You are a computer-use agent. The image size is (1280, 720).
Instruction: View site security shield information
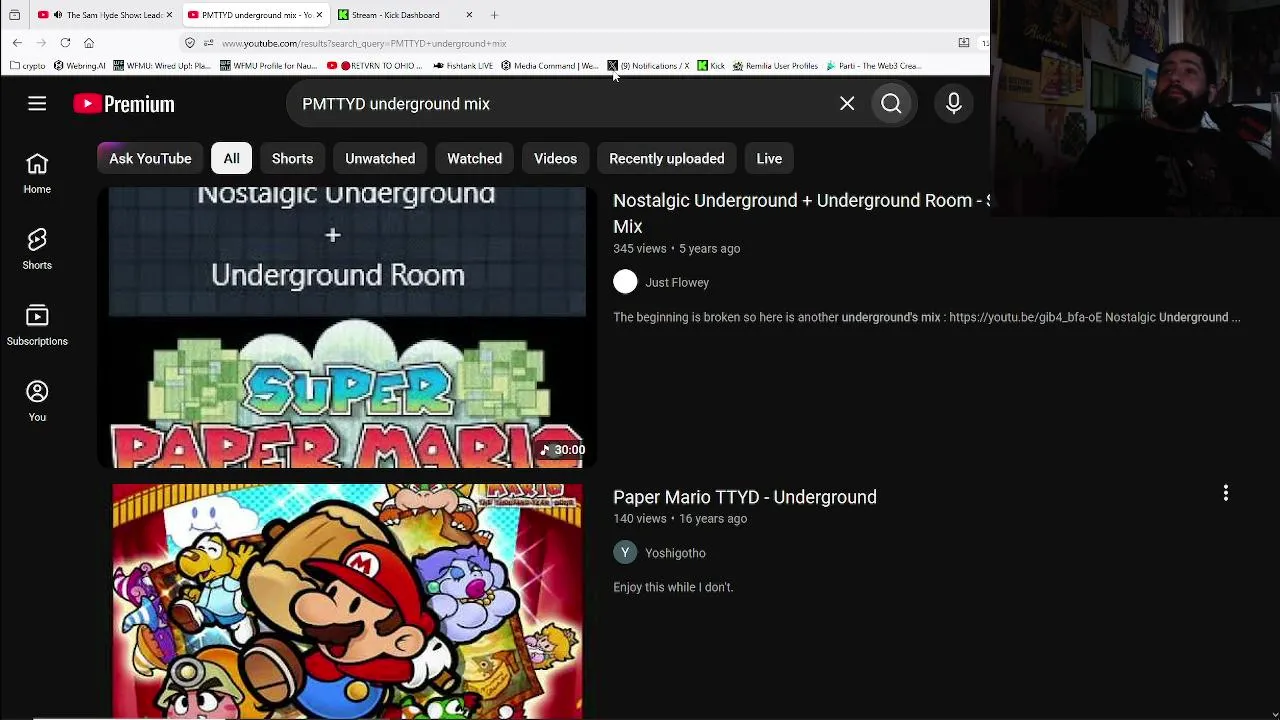[x=190, y=43]
